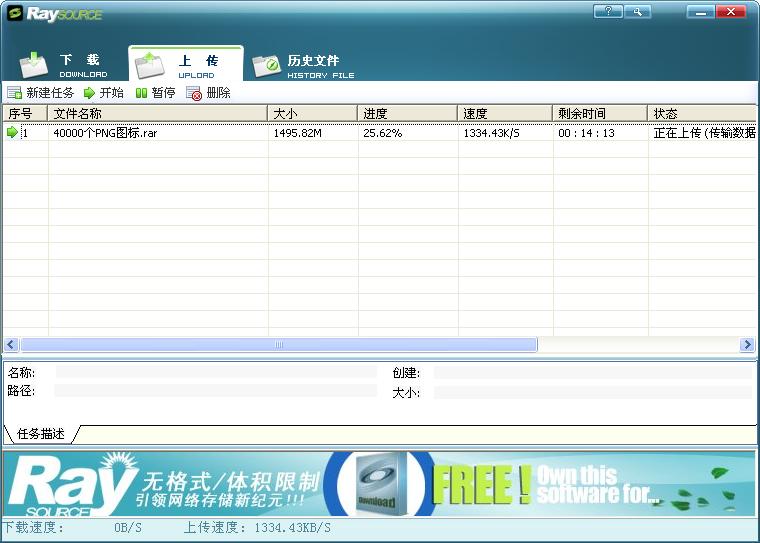Sort by the 大小 column header
Viewport: 760px width, 543px height.
tap(313, 113)
